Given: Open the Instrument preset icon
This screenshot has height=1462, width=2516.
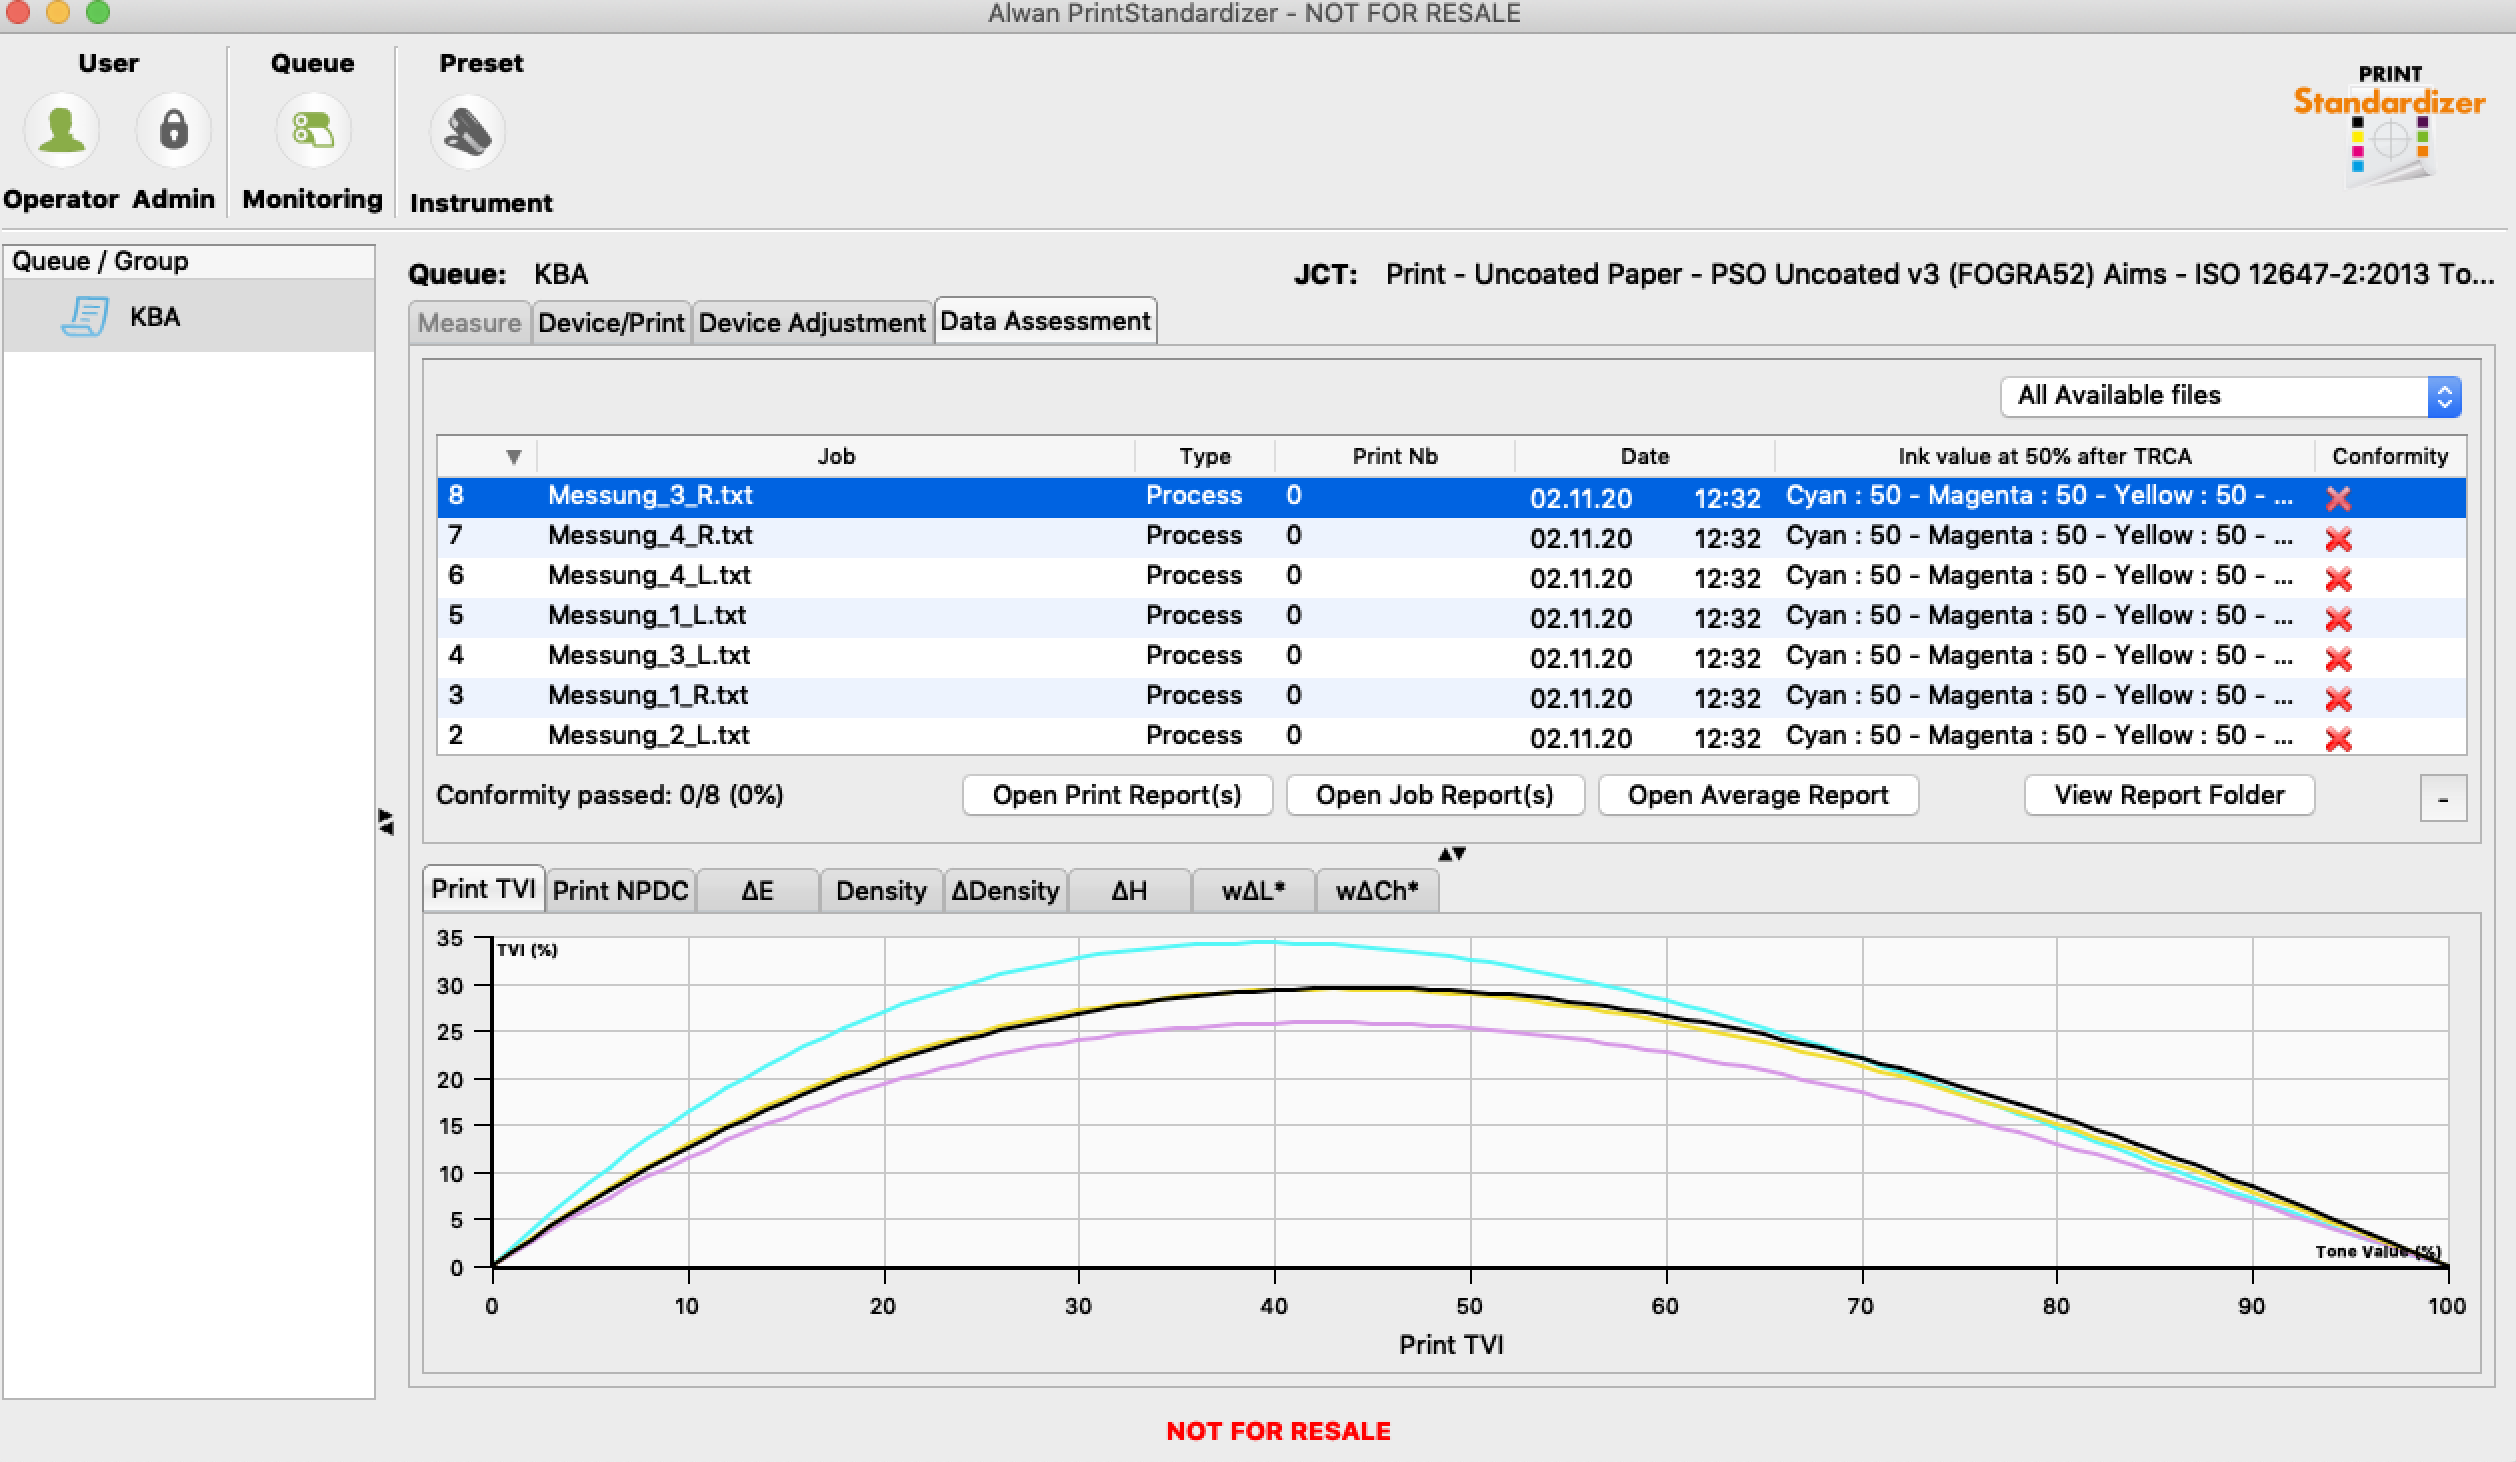Looking at the screenshot, I should point(467,132).
